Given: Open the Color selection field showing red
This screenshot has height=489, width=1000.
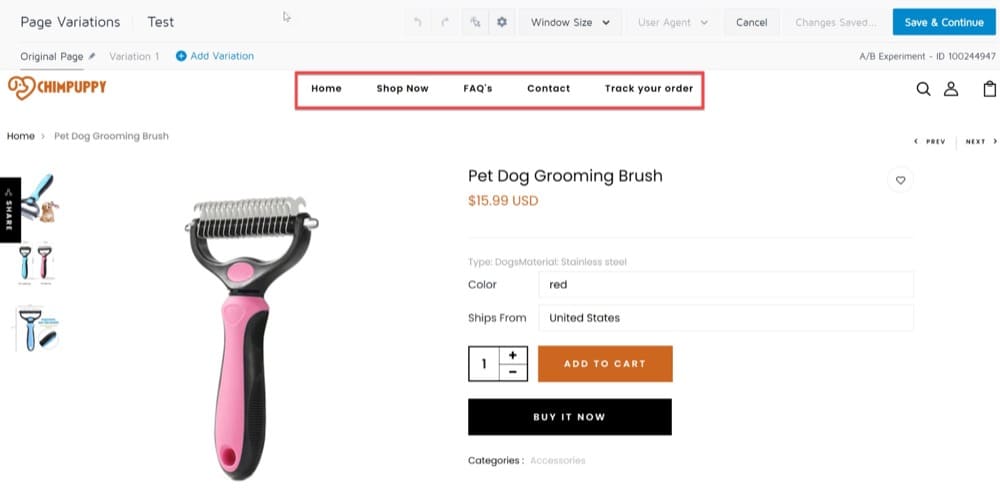Looking at the screenshot, I should tap(726, 284).
